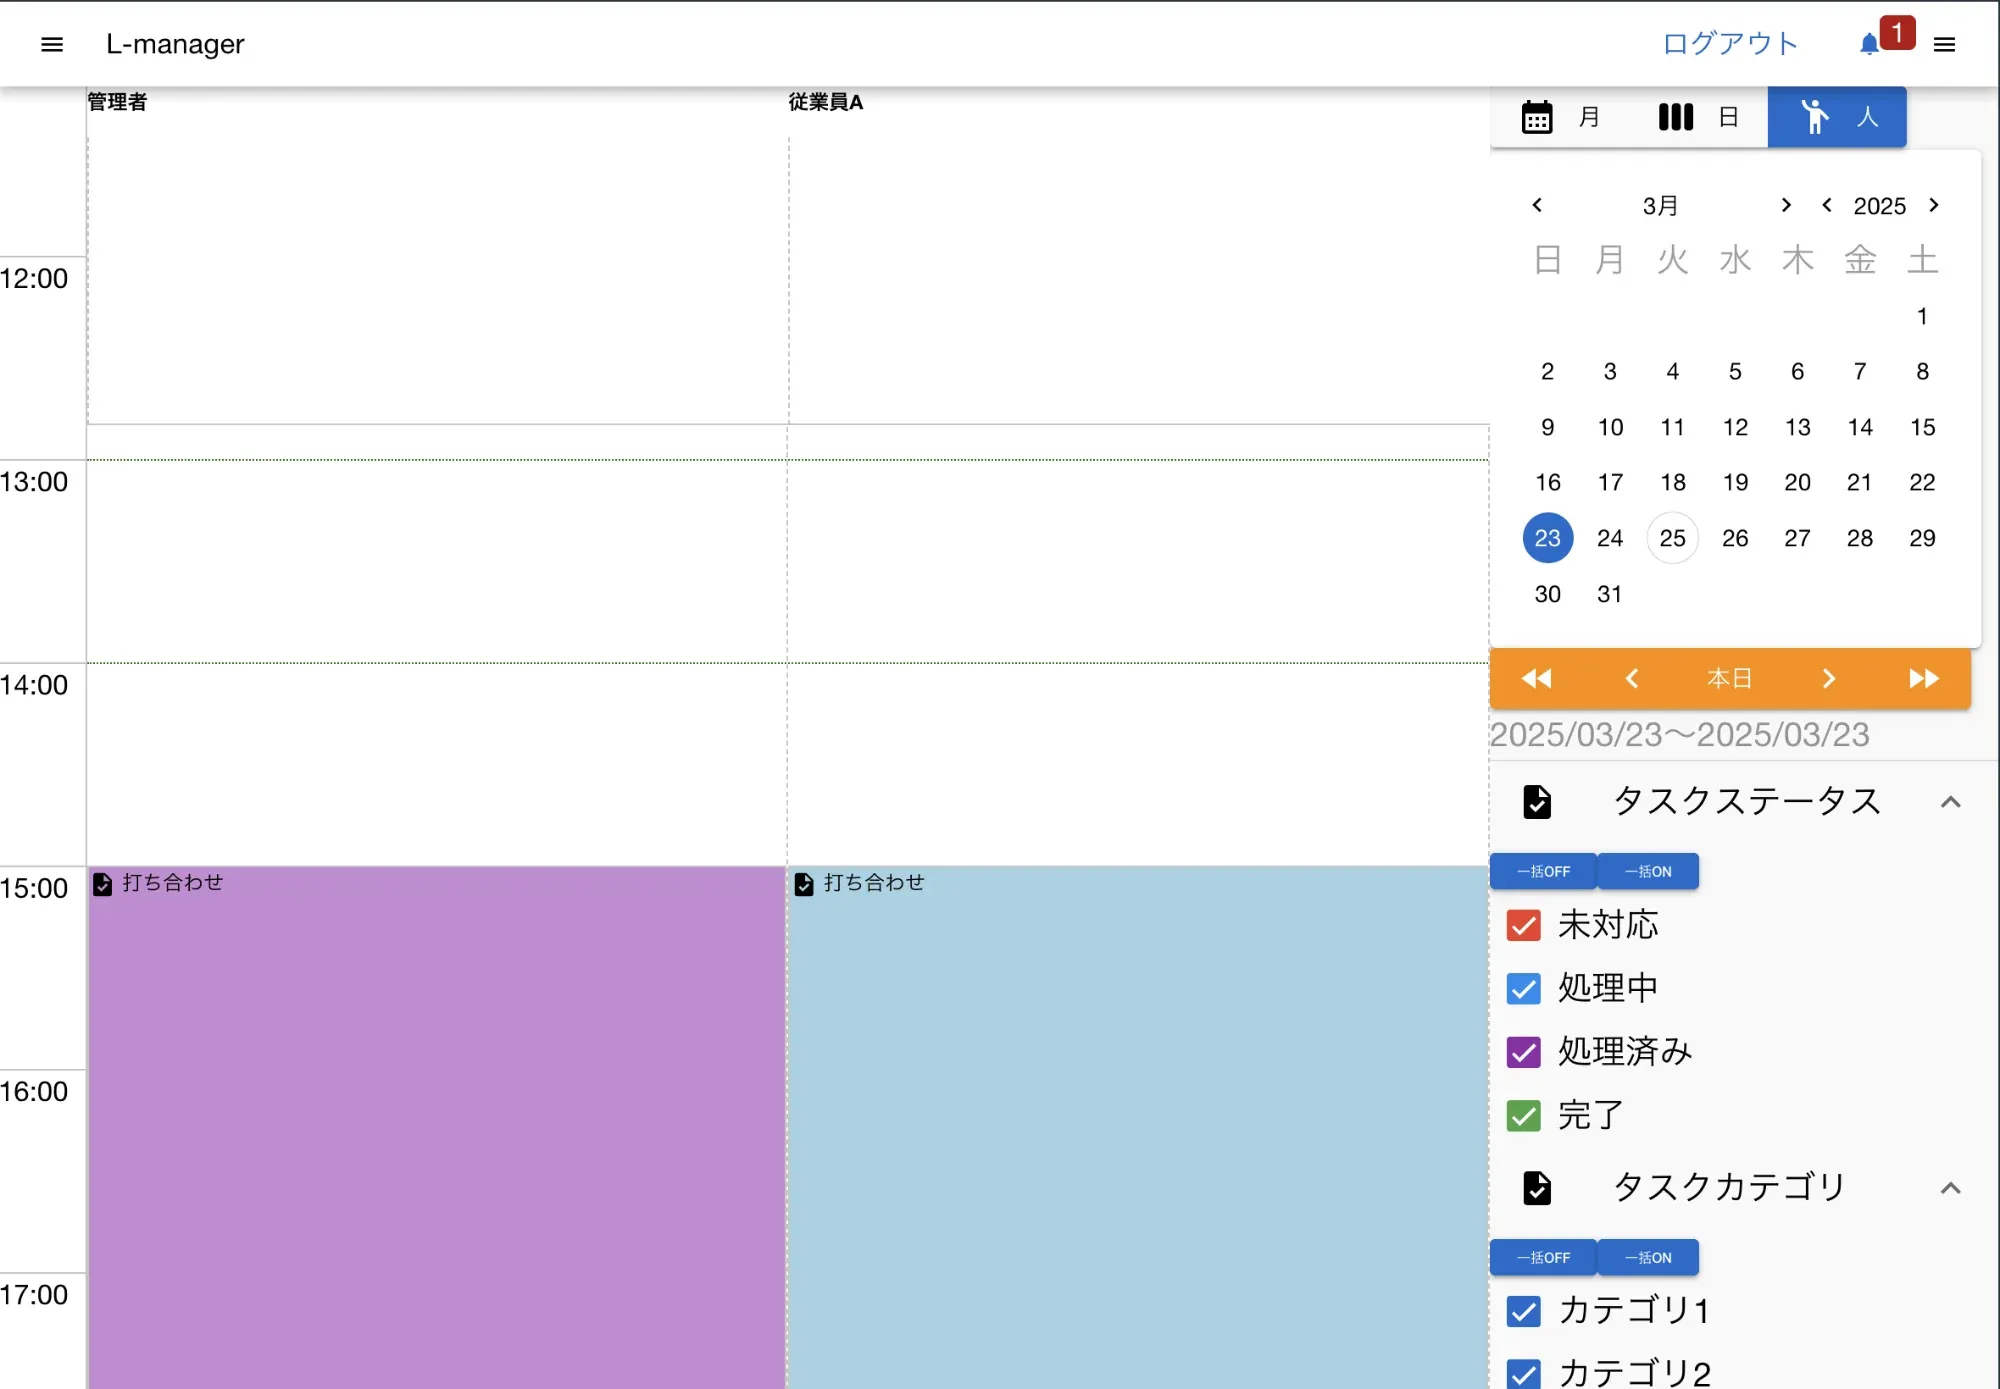Click the タスクステータス document icon
Viewport: 2000px width, 1389px height.
pyautogui.click(x=1537, y=802)
